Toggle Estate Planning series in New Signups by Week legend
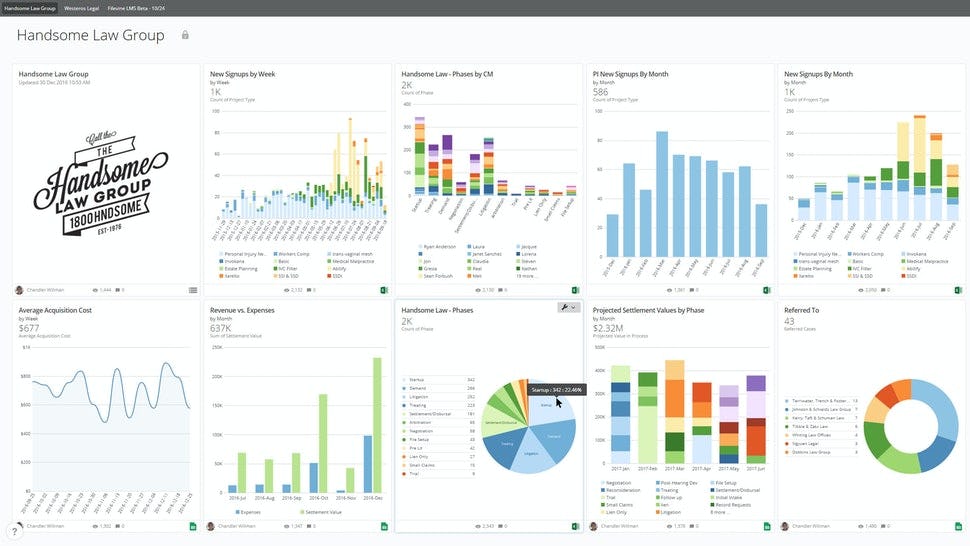Screen dimensions: 970x546 (239, 269)
